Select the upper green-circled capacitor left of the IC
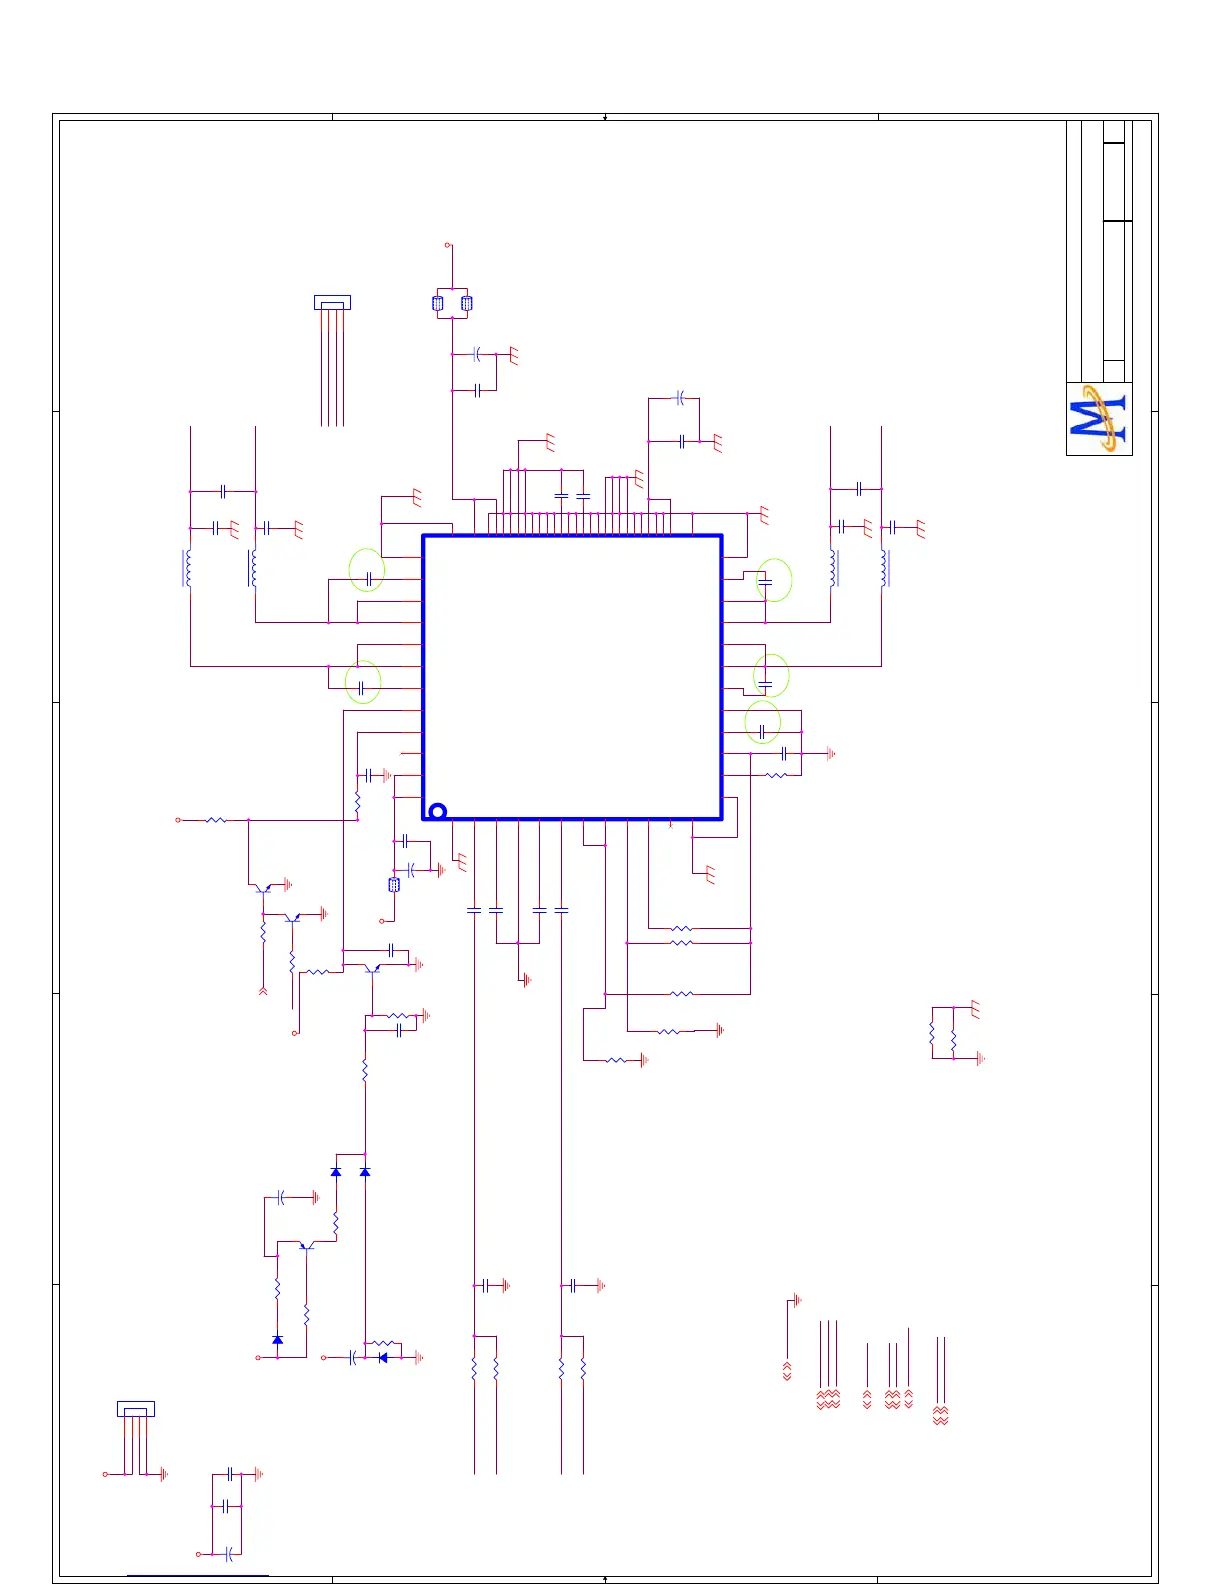 (369, 578)
